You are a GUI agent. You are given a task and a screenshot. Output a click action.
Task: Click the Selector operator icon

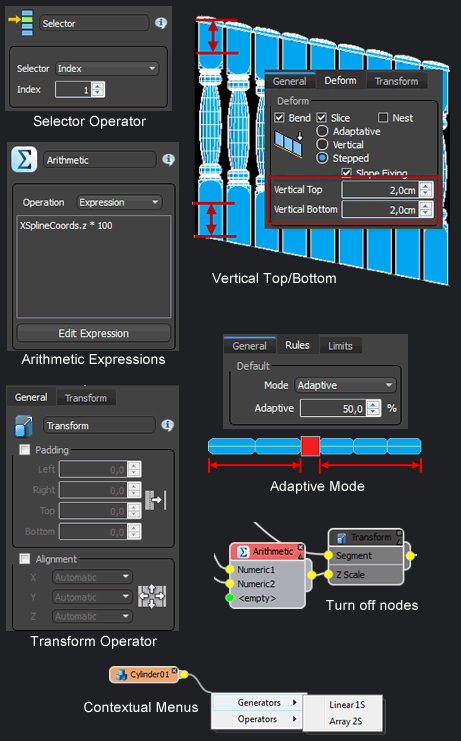point(22,23)
